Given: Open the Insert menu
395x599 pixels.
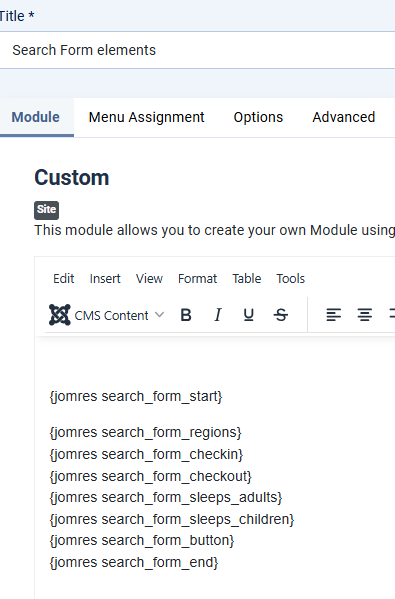Looking at the screenshot, I should coord(105,278).
